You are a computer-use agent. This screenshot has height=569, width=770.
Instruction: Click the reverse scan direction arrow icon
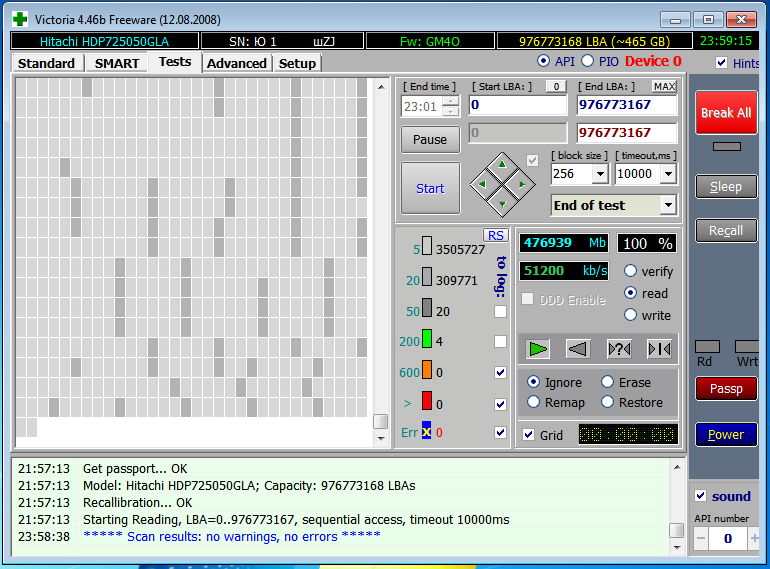point(578,349)
